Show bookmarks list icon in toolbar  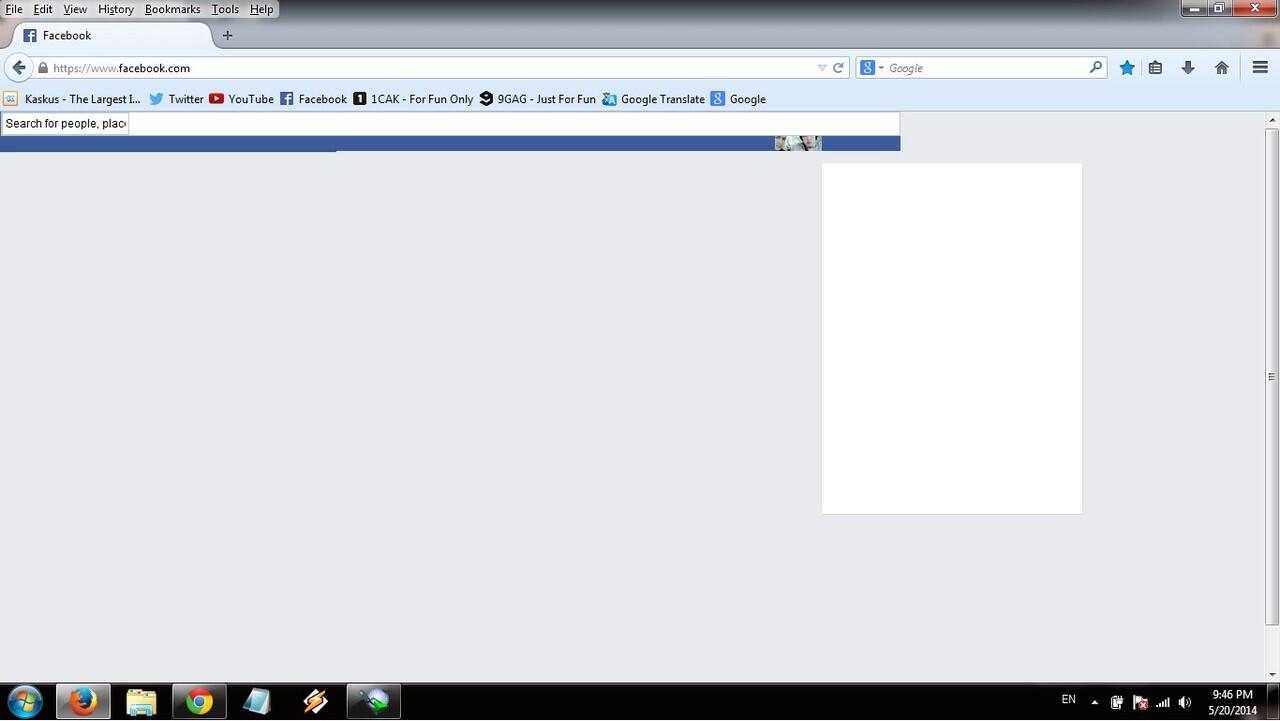tap(1155, 68)
